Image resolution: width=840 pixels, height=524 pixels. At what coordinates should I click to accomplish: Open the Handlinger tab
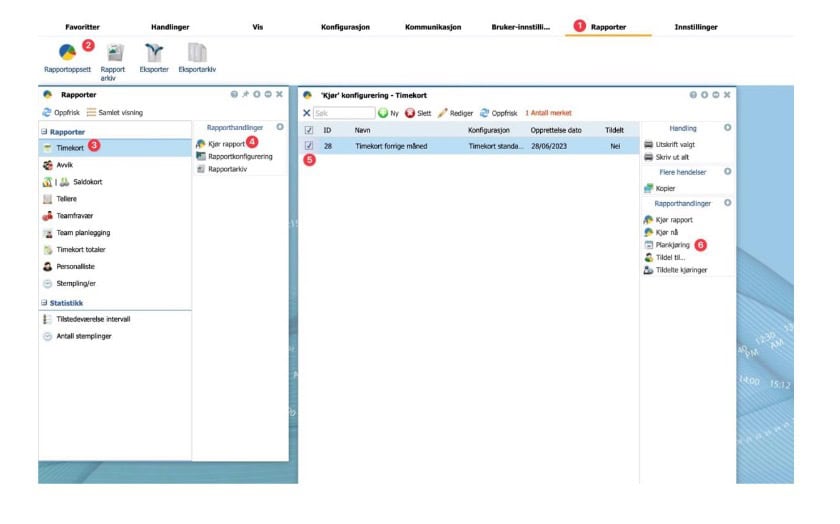point(170,27)
